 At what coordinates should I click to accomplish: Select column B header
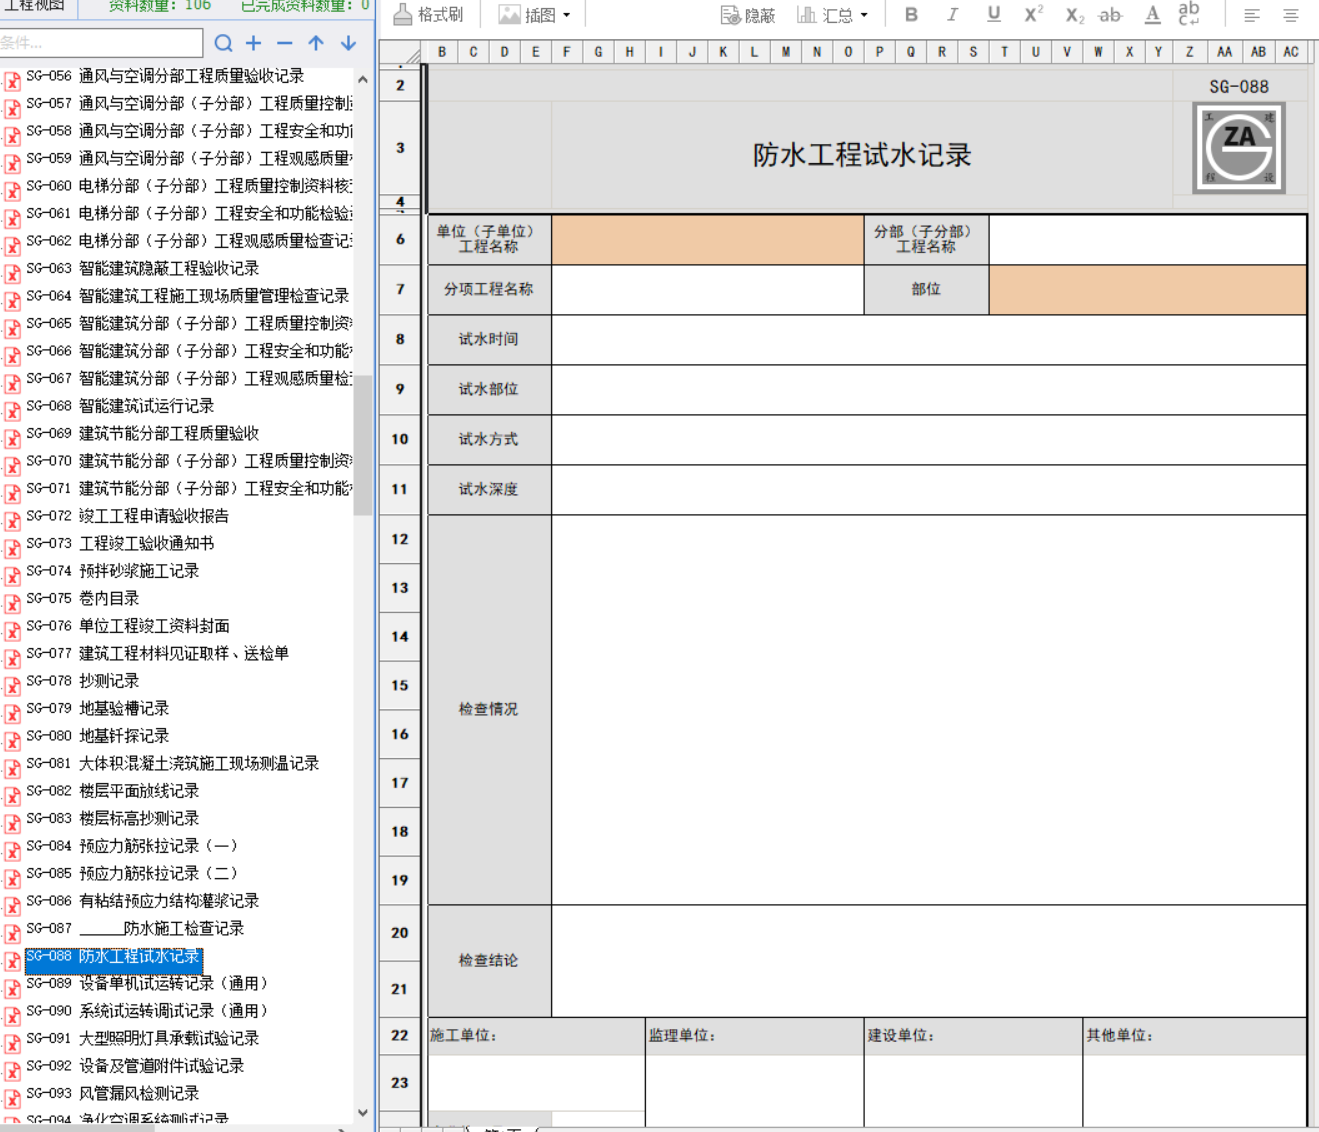[x=442, y=52]
